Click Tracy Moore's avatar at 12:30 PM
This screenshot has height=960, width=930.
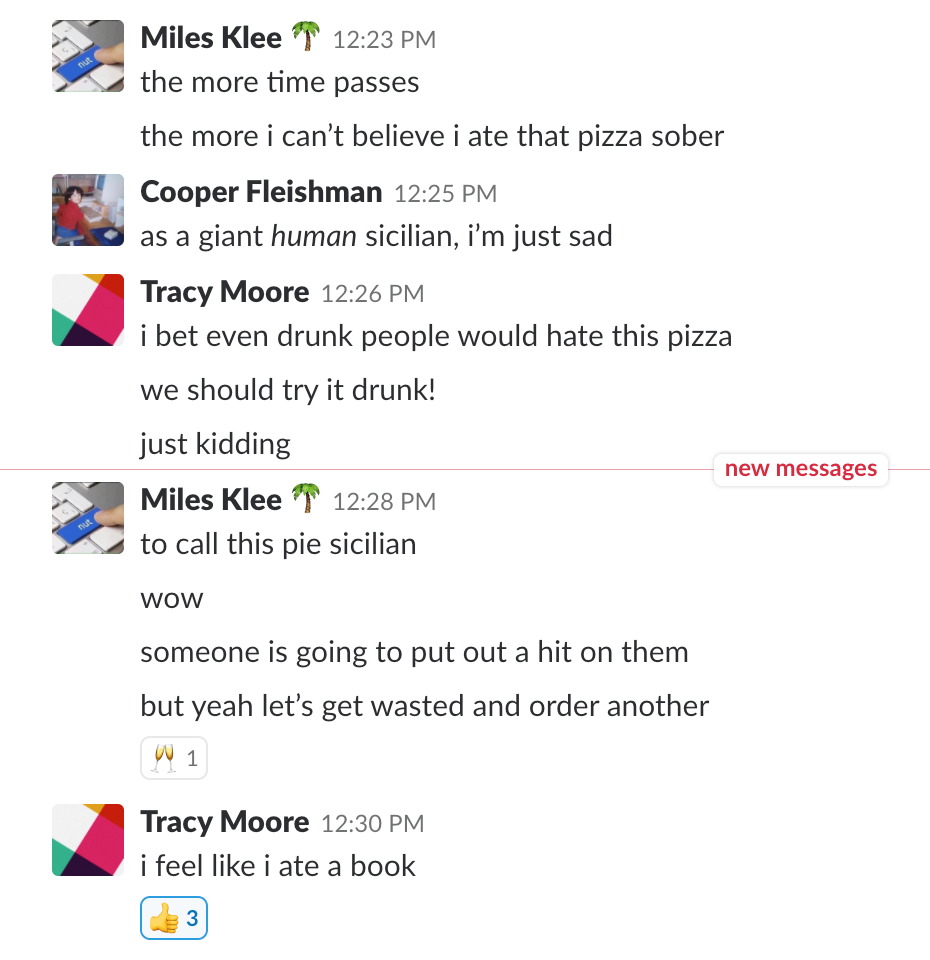coord(88,840)
